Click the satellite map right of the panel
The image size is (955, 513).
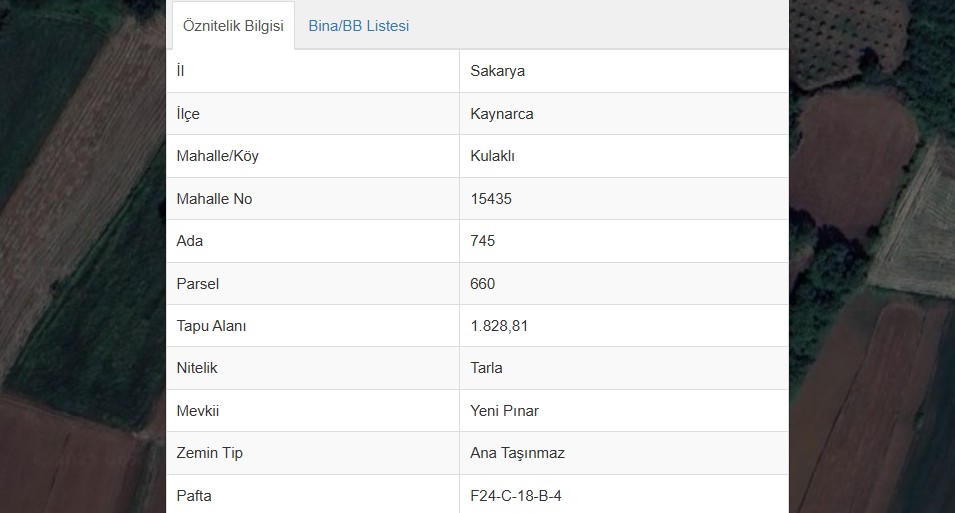point(872,256)
